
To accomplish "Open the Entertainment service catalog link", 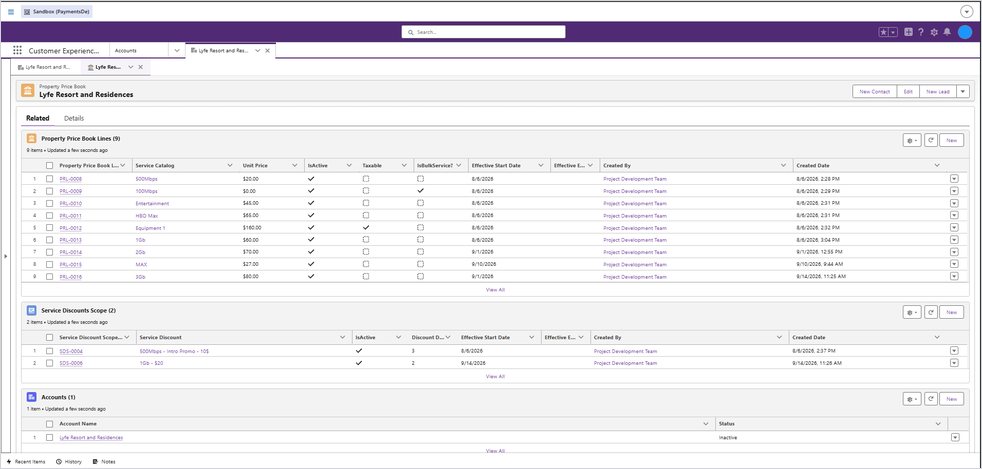I will click(152, 204).
